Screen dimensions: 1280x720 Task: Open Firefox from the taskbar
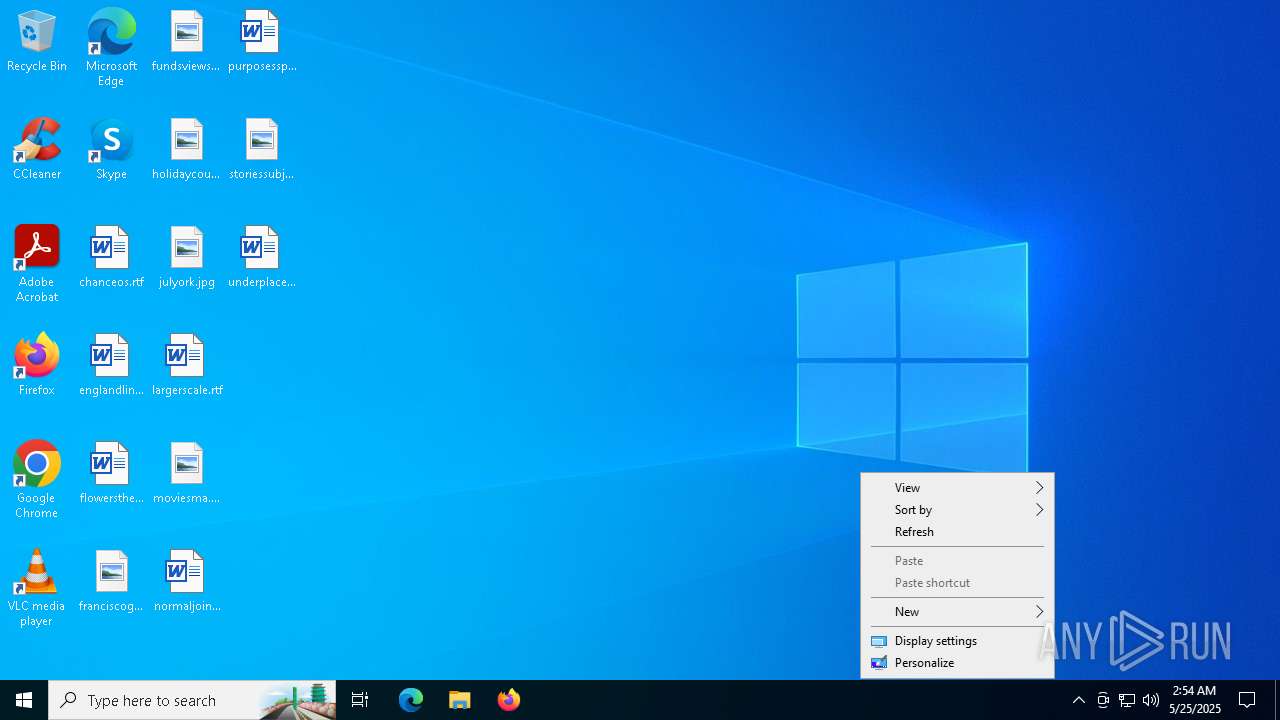(x=509, y=700)
